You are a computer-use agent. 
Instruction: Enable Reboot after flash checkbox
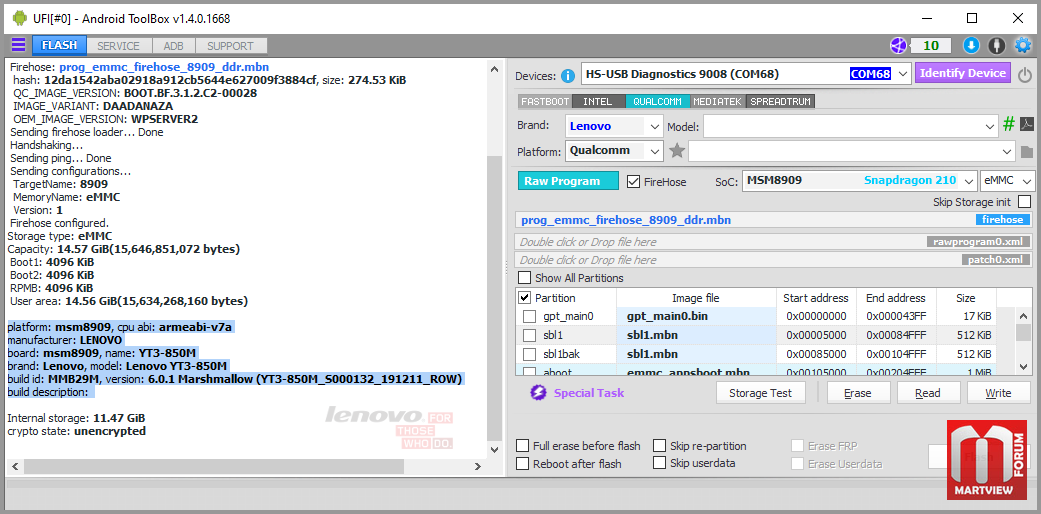(522, 464)
